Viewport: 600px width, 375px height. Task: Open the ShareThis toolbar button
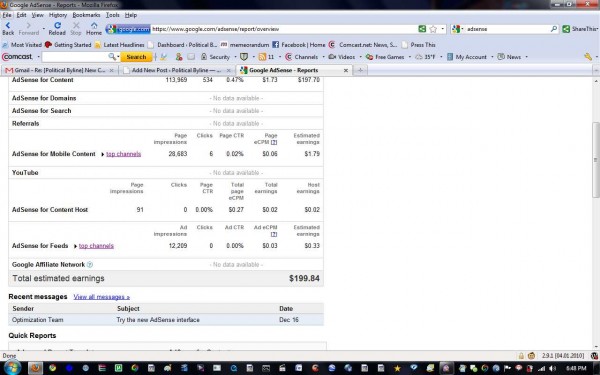coord(579,29)
